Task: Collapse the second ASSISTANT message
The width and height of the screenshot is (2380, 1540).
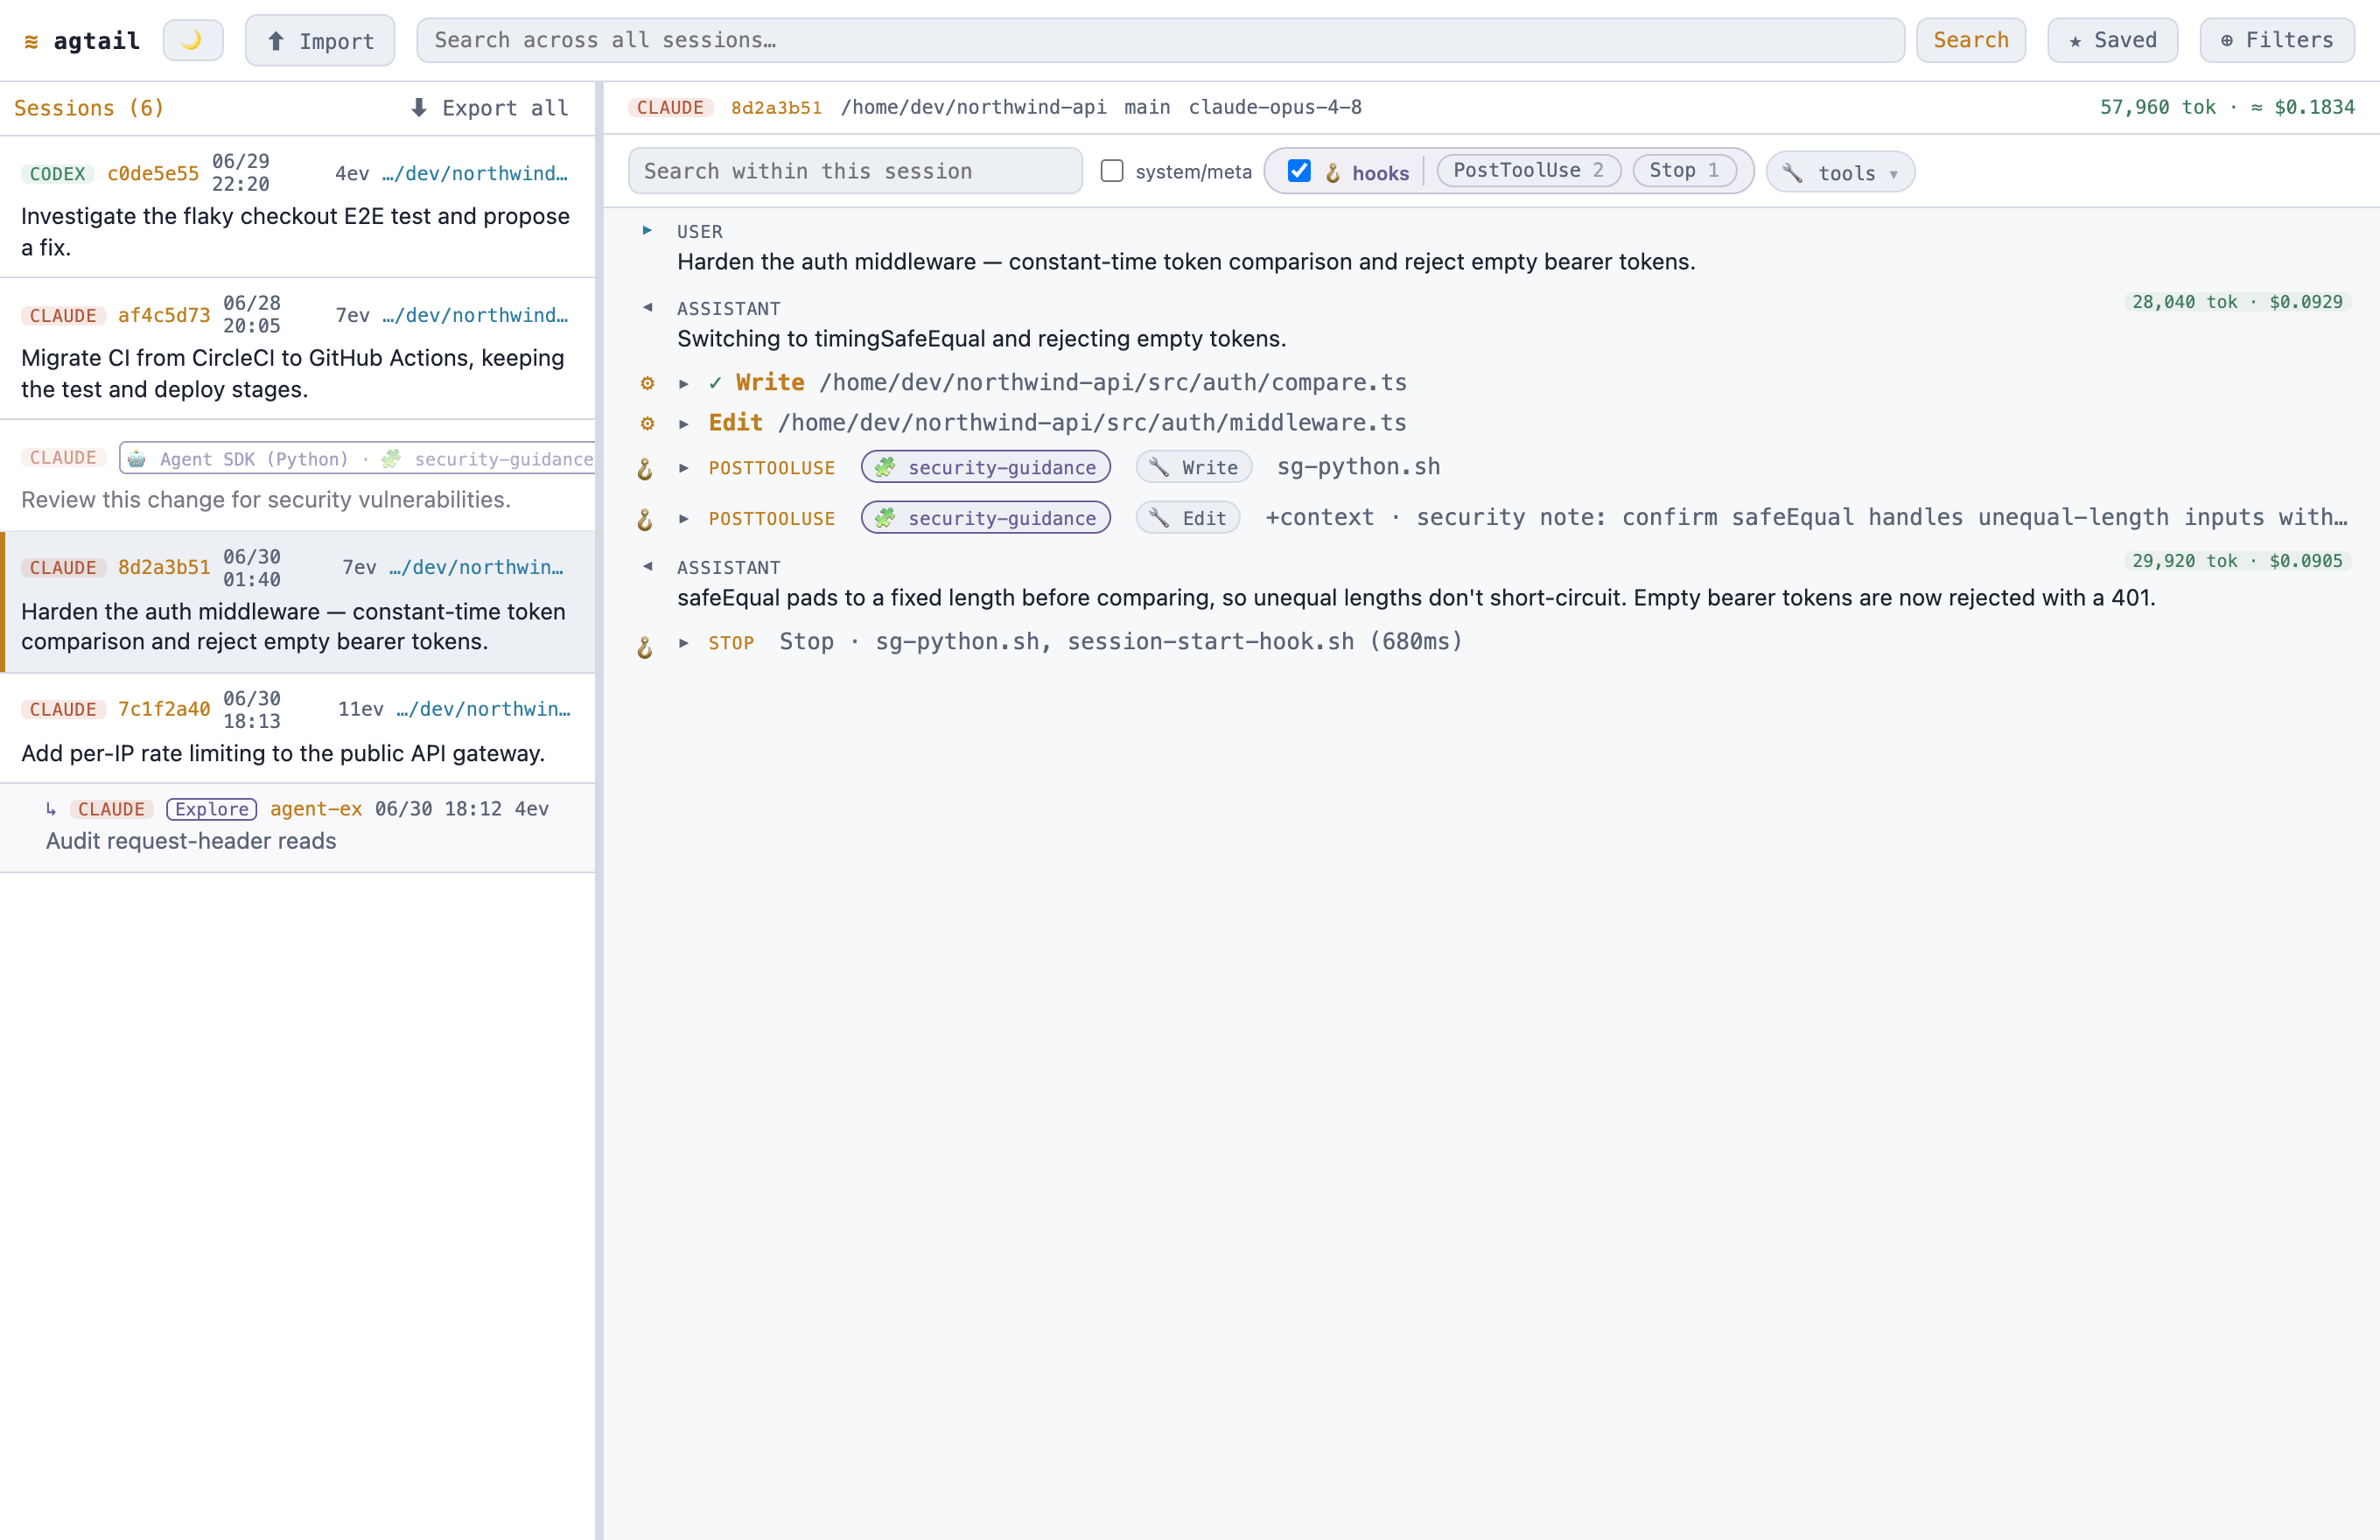Action: [647, 567]
